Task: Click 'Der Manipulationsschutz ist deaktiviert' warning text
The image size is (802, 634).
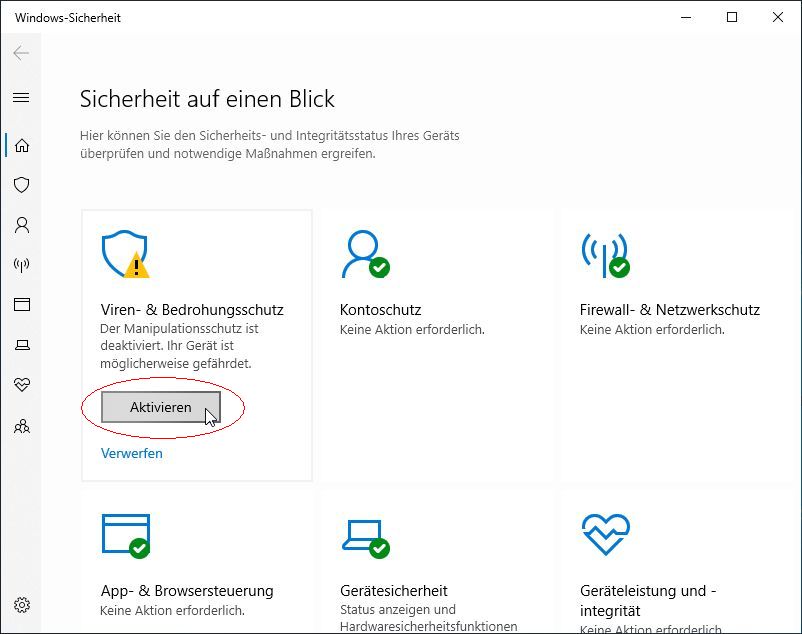Action: click(179, 346)
